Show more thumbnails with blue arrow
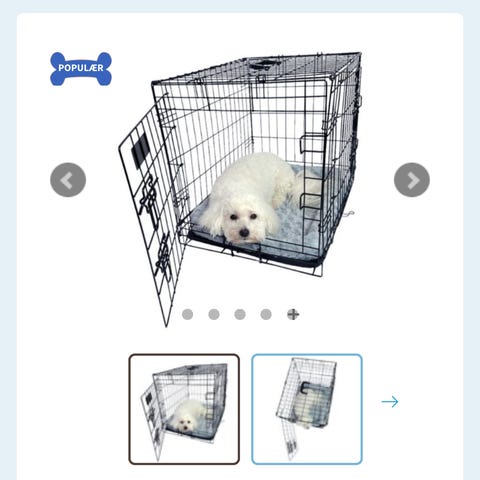Viewport: 480px width, 480px height. click(x=390, y=401)
